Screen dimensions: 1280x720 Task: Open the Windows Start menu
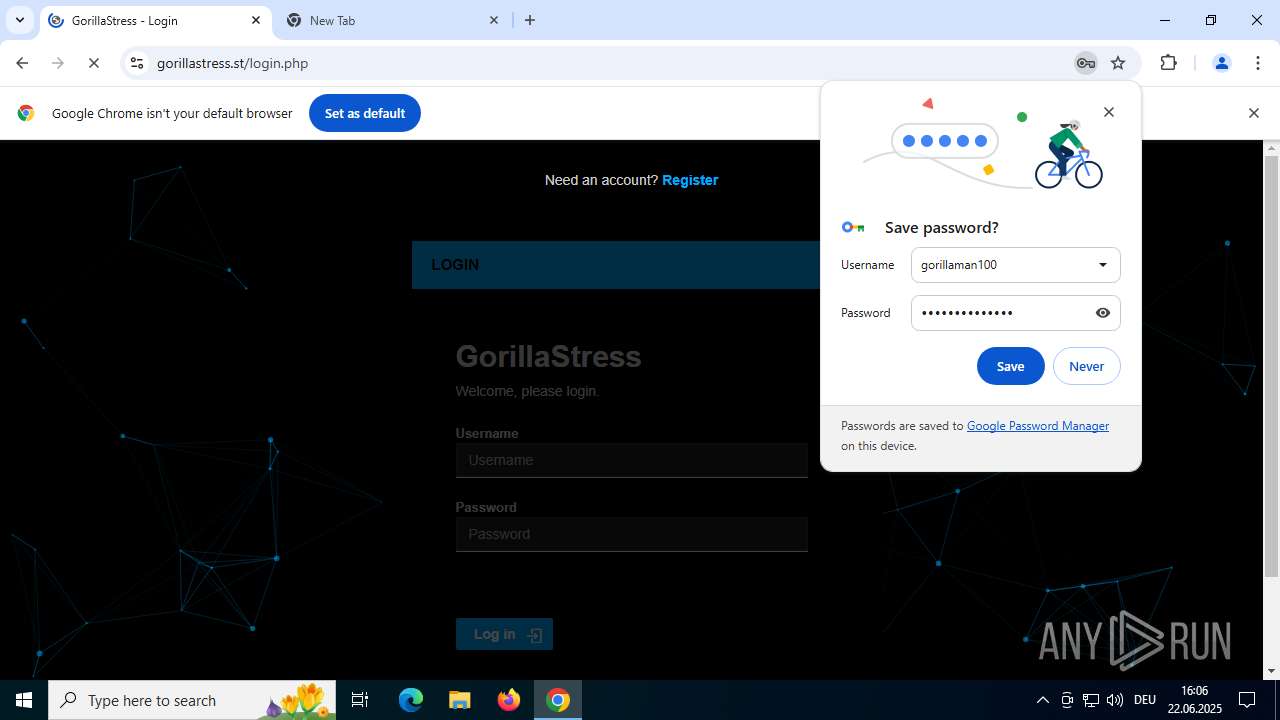tap(24, 700)
